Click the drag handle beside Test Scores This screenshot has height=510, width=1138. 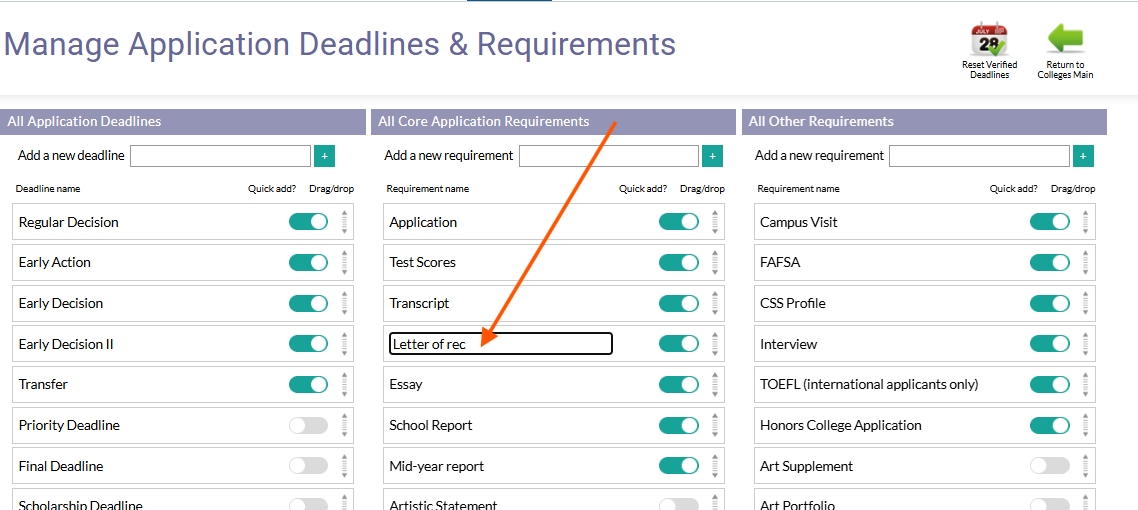(715, 263)
